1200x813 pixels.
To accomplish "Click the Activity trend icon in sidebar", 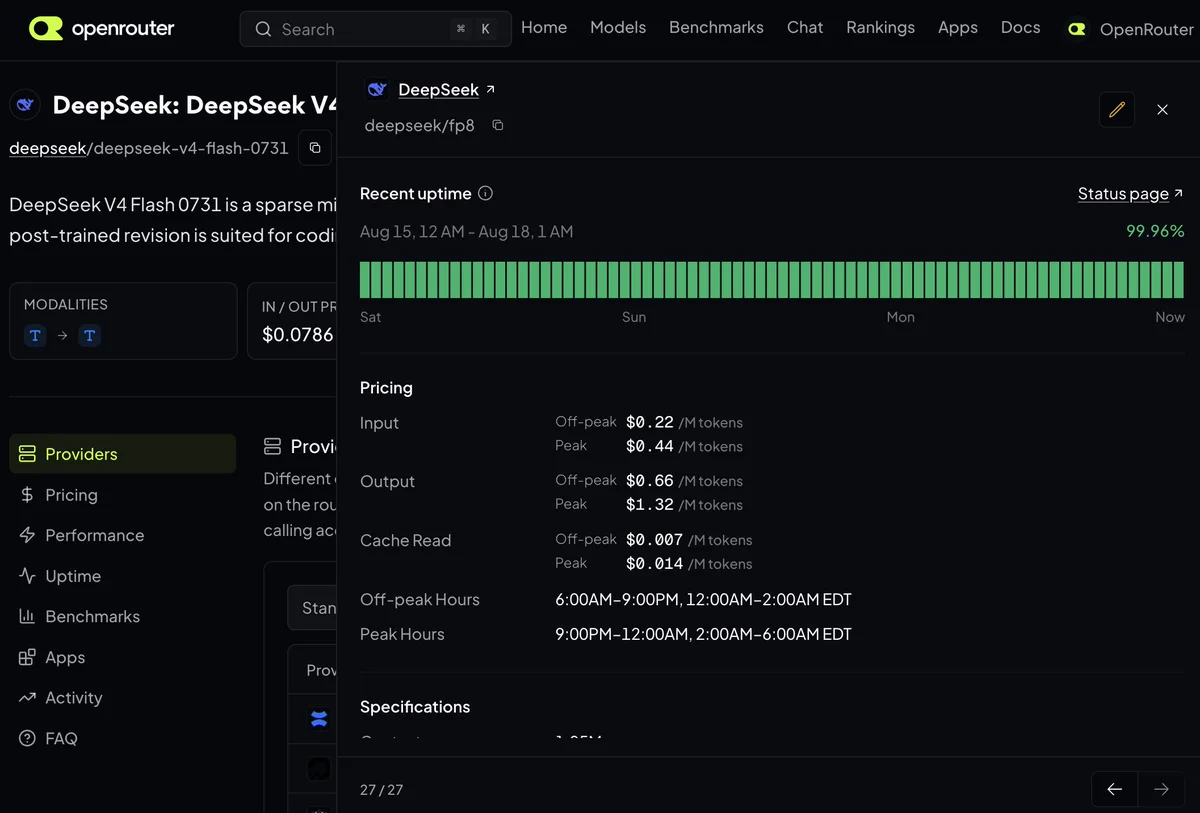I will point(27,698).
